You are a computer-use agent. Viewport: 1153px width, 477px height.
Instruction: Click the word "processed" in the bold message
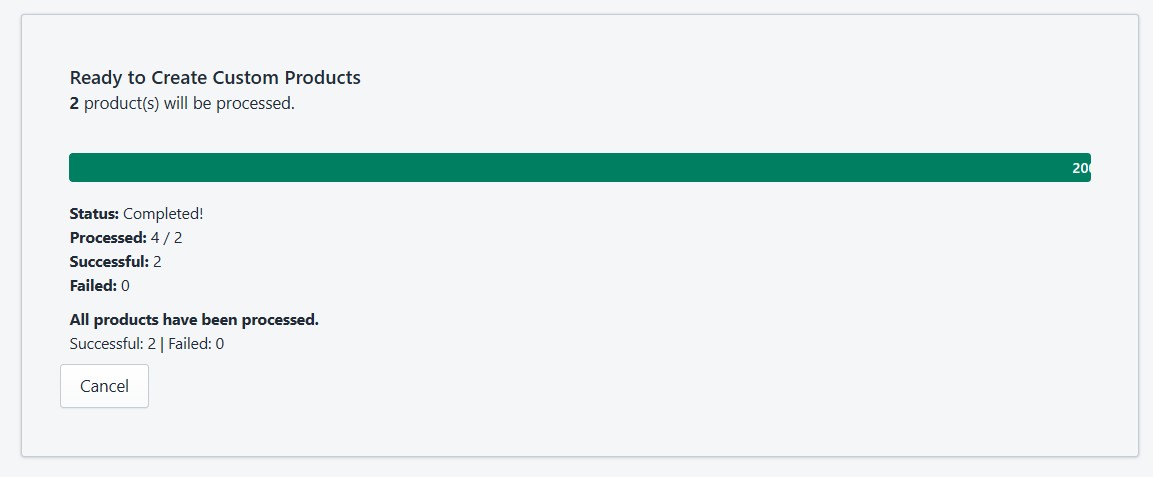tap(281, 320)
